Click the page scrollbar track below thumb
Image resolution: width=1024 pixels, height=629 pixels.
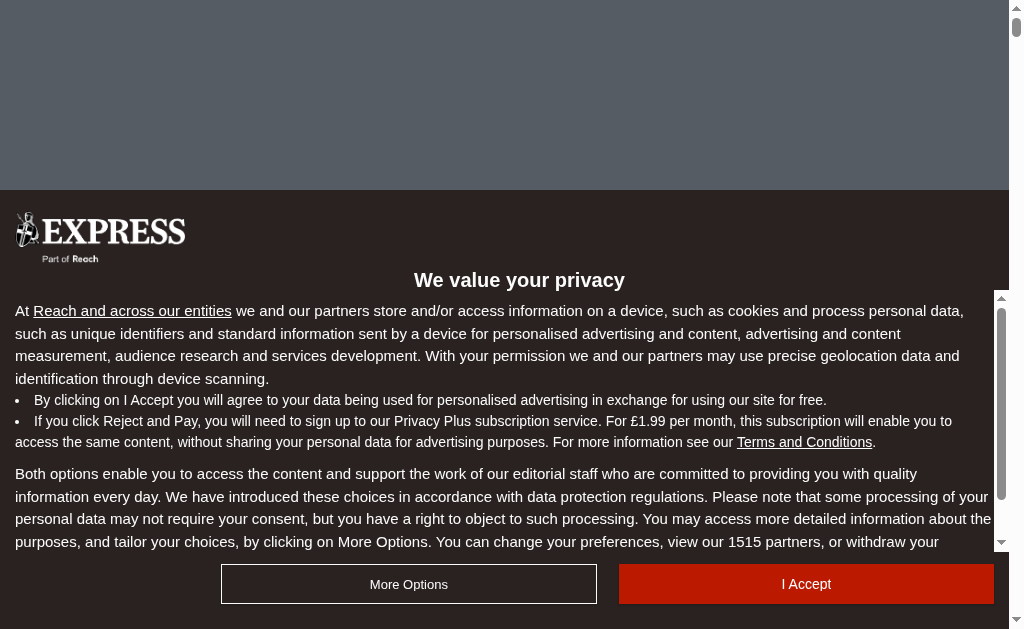(1016, 325)
